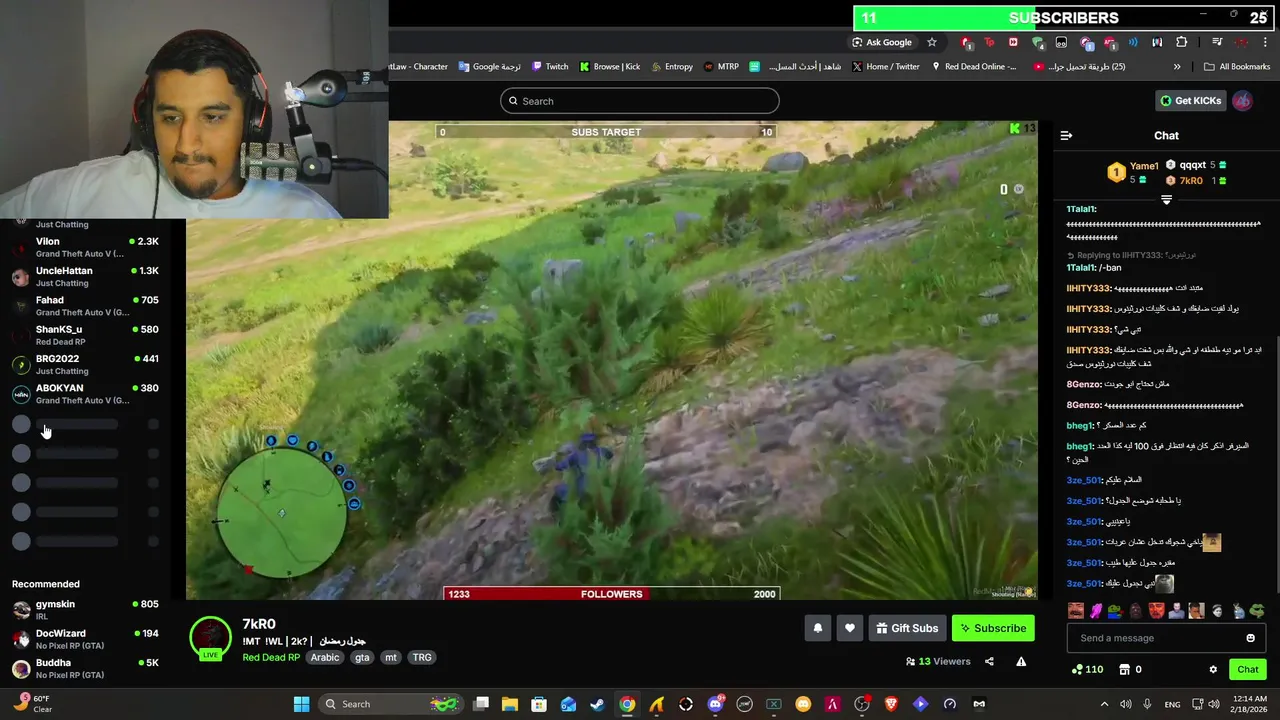Open ABOKYAN channel in sidebar
Screen dimensions: 1280x720
tap(85, 394)
